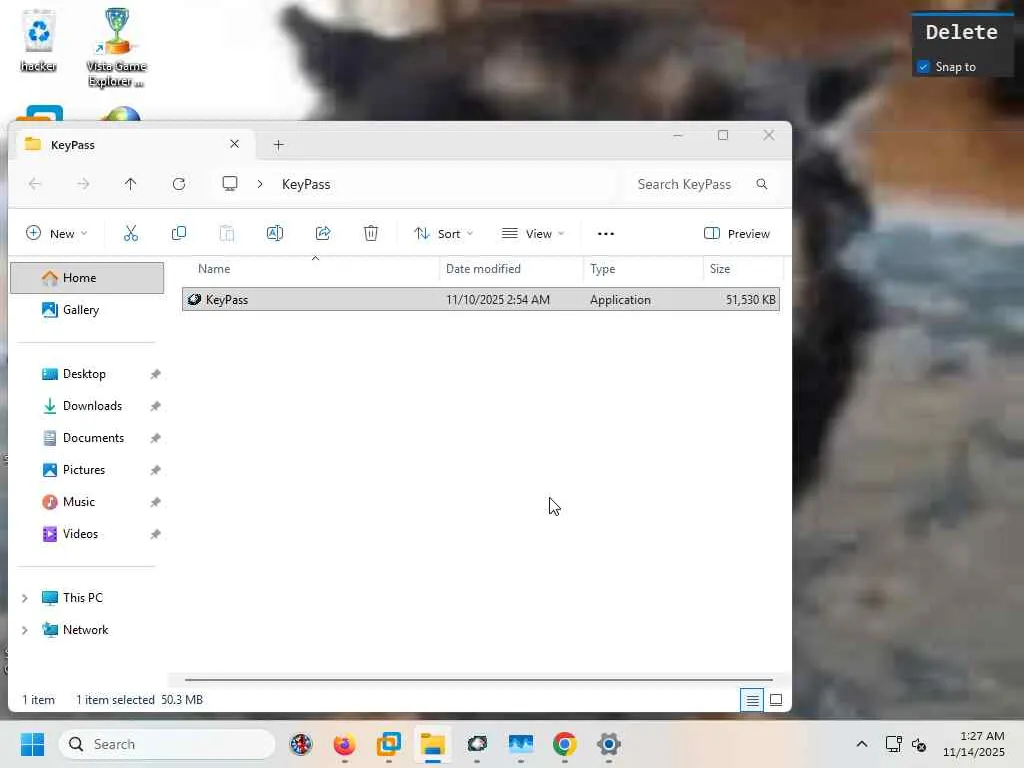Click the breadcrumb chevron before KeyPass
This screenshot has width=1024, height=768.
[260, 184]
